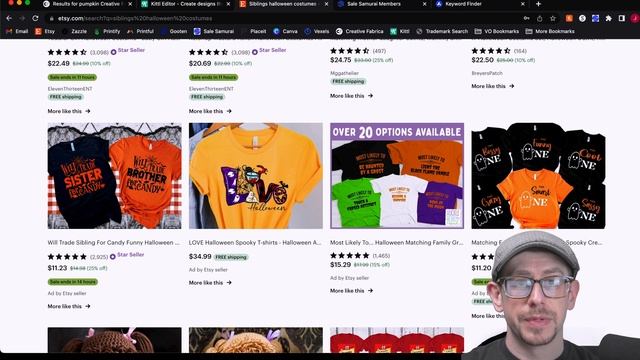Screen dimensions: 640x360
Task: Click shop name ElevenThirteenENT under $22.49
Action: point(70,89)
